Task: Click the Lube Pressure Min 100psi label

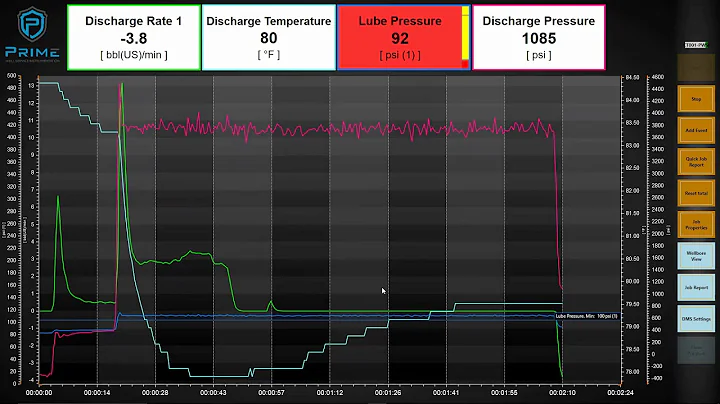Action: [x=586, y=316]
